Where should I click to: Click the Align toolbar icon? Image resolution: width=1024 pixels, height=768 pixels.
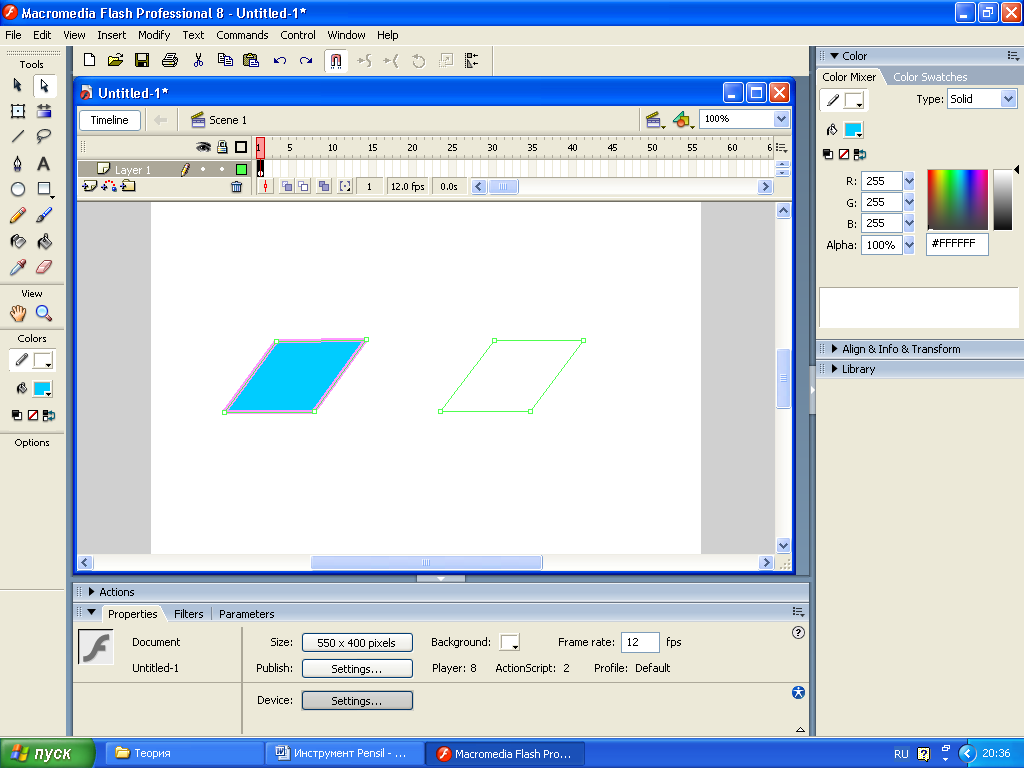[x=472, y=61]
